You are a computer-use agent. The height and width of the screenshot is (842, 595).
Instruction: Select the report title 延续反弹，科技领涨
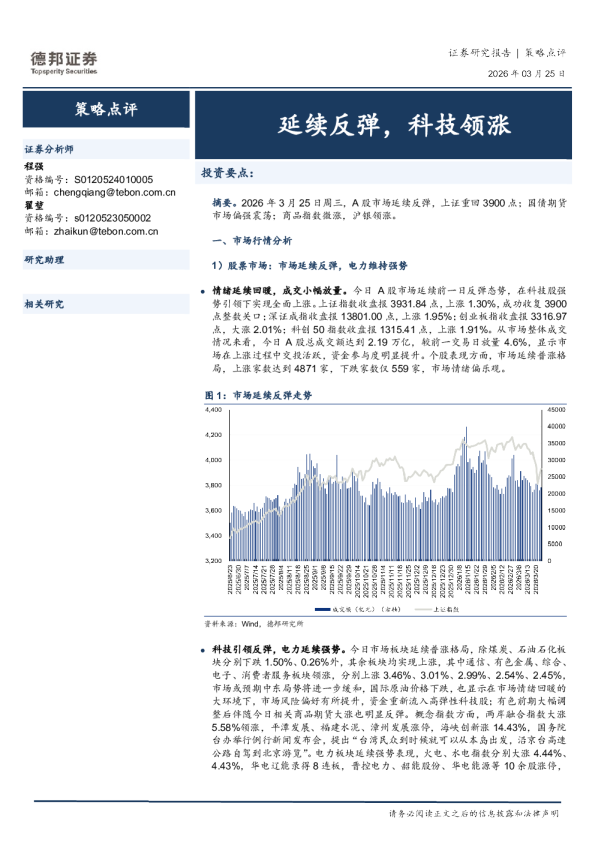click(x=394, y=125)
